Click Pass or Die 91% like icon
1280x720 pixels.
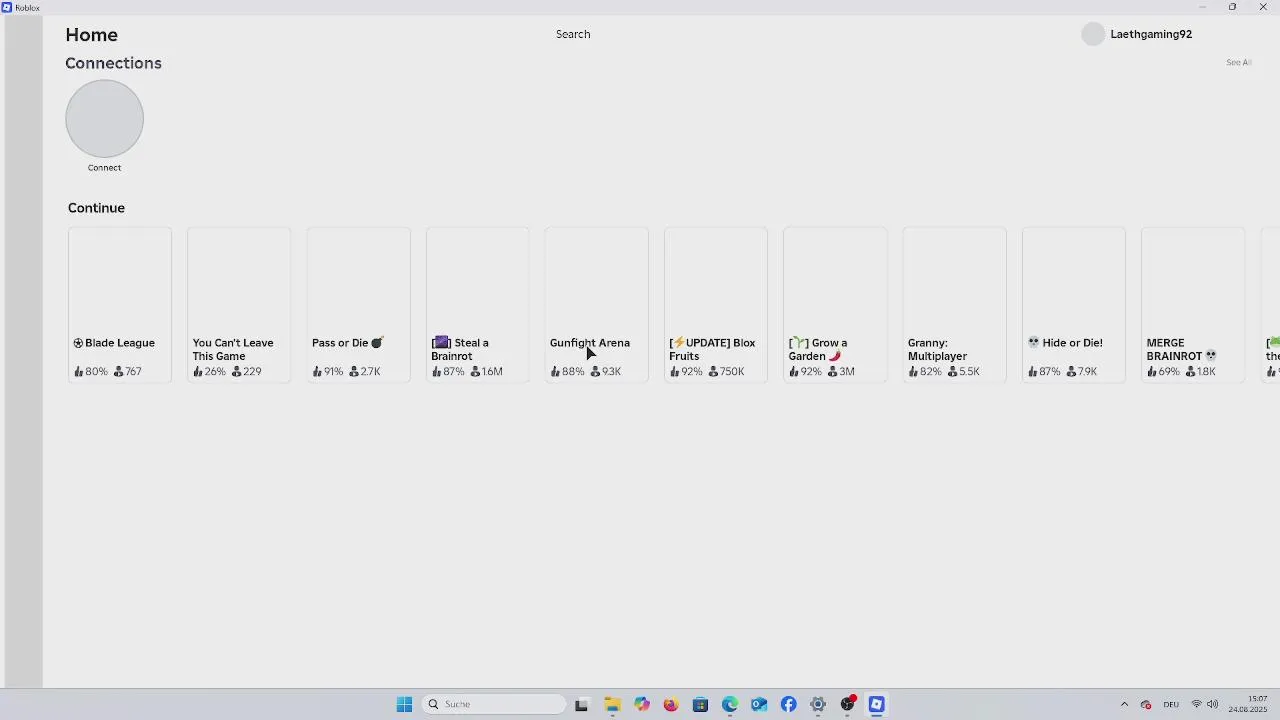click(x=317, y=372)
